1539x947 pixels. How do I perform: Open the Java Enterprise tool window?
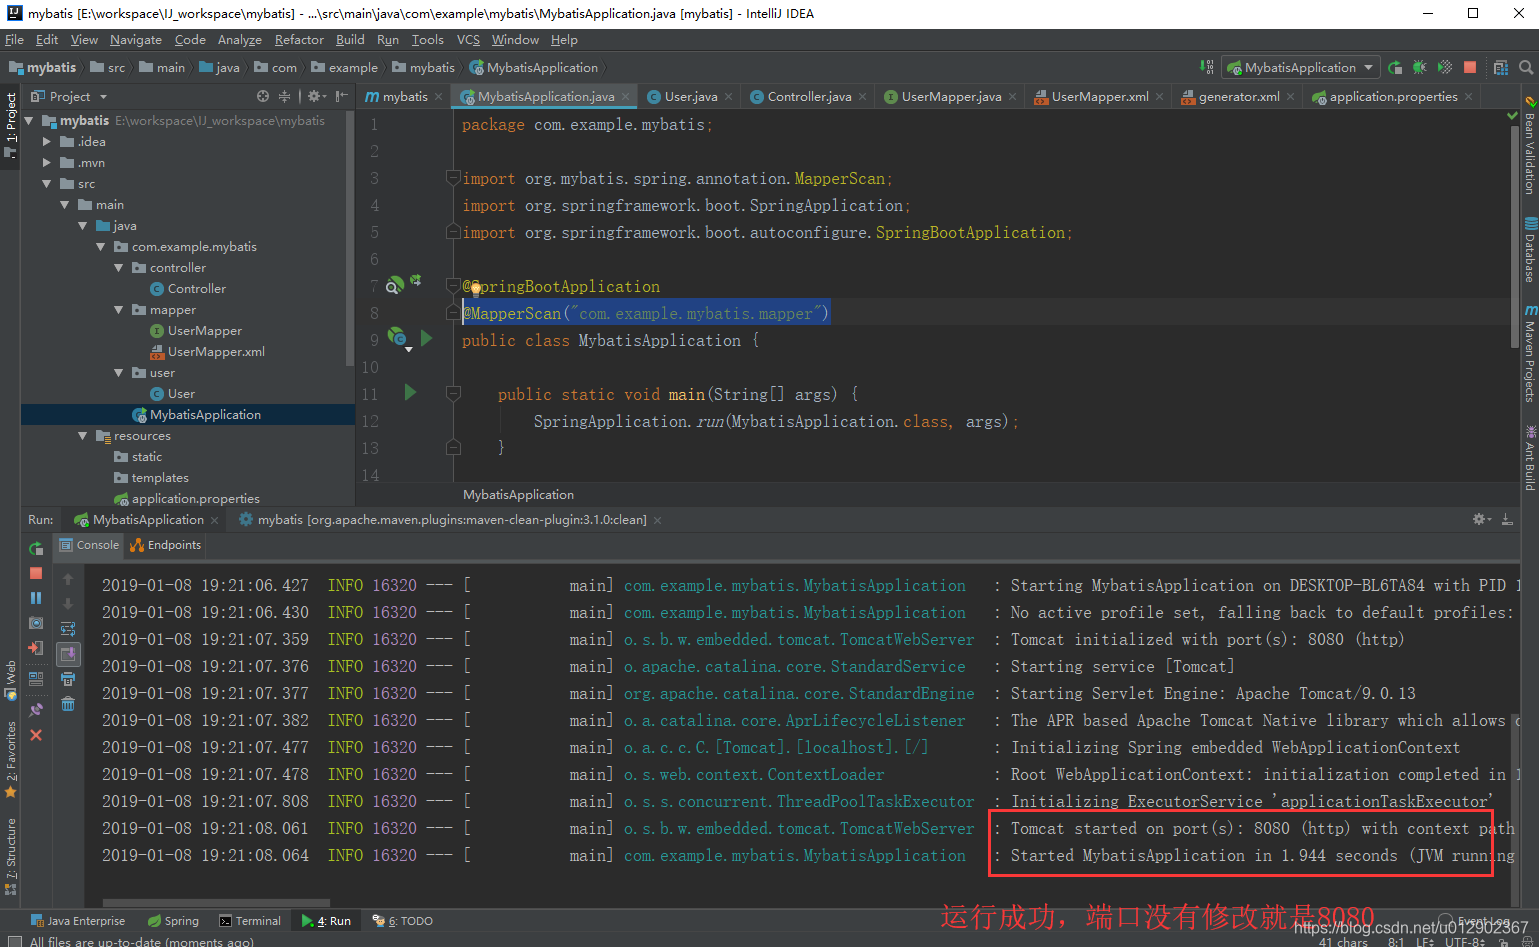[x=78, y=921]
